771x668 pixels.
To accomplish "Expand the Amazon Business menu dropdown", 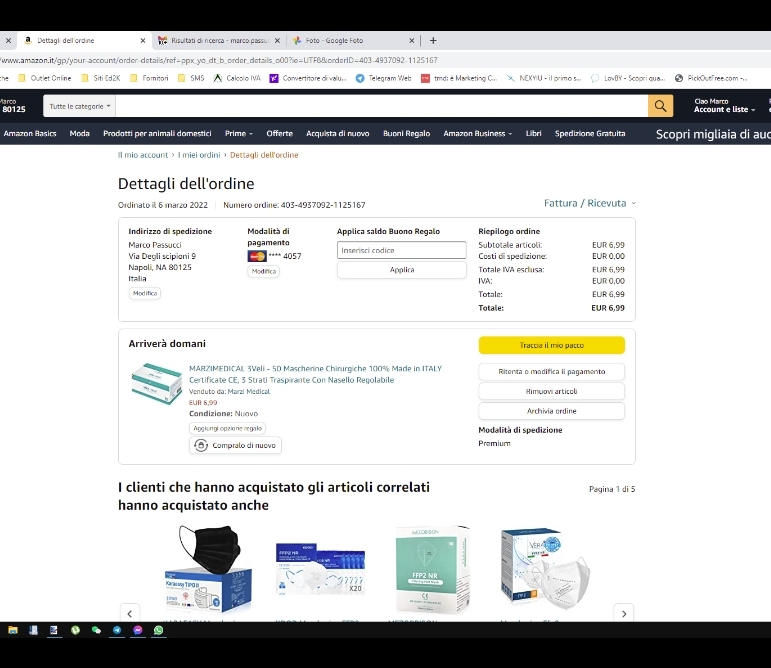I will pyautogui.click(x=477, y=134).
